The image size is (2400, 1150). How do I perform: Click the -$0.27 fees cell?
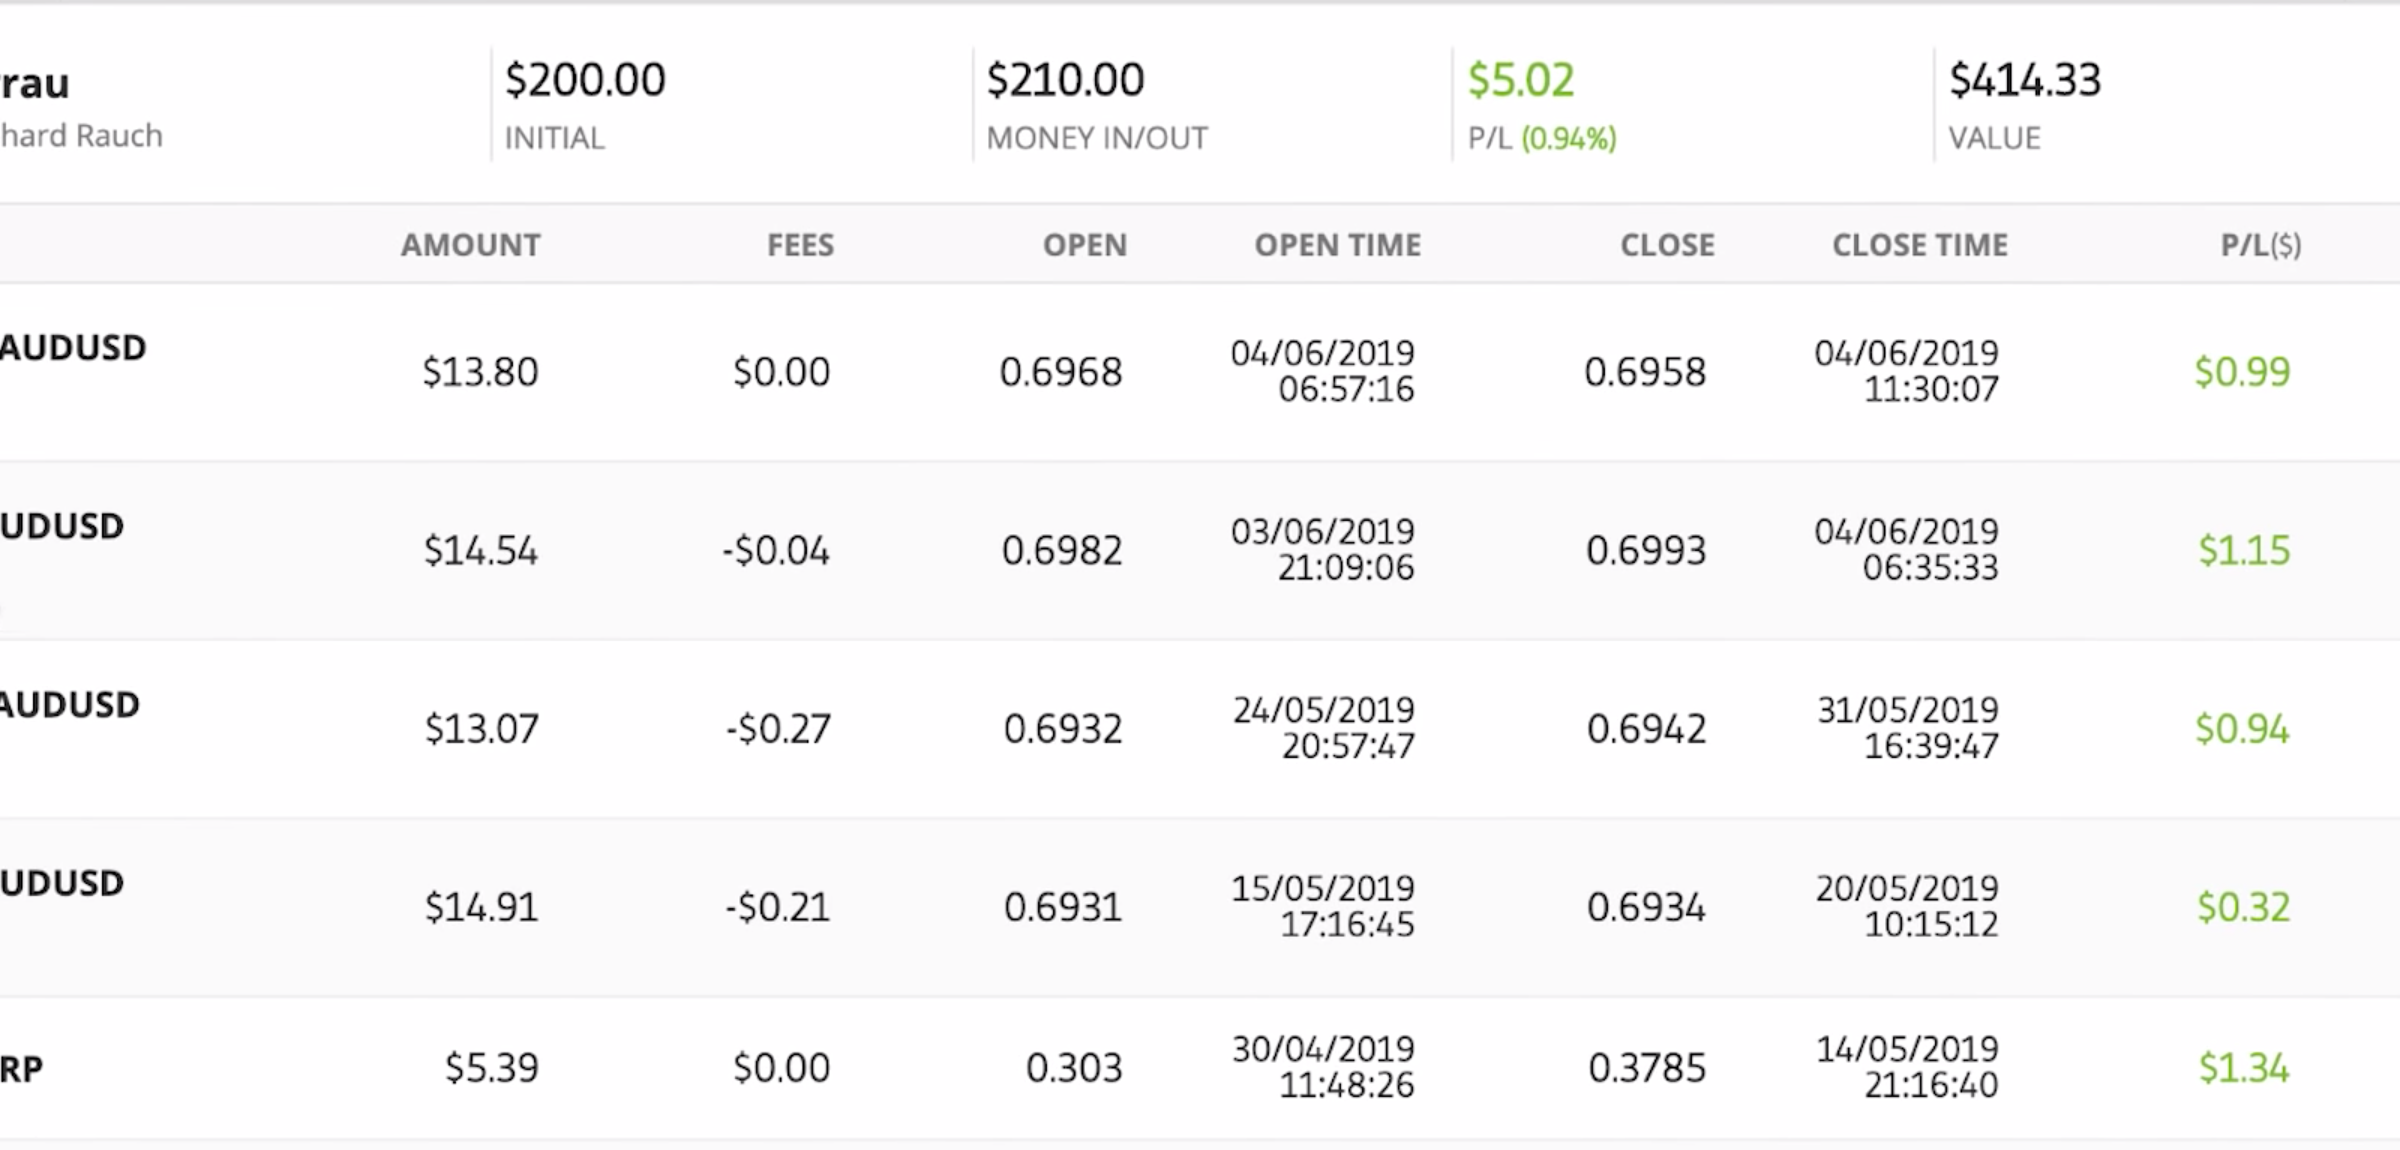pos(778,729)
